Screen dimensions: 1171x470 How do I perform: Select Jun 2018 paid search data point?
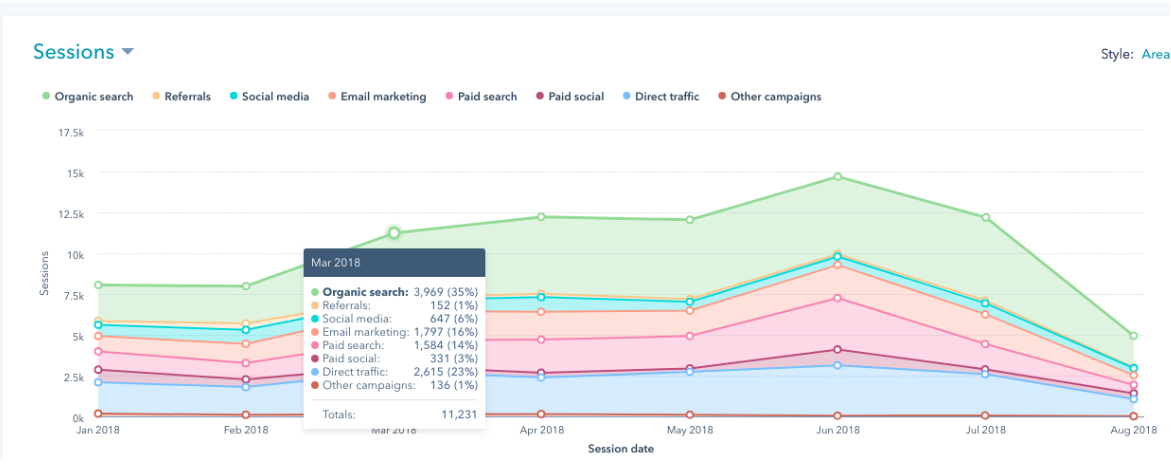click(x=838, y=298)
